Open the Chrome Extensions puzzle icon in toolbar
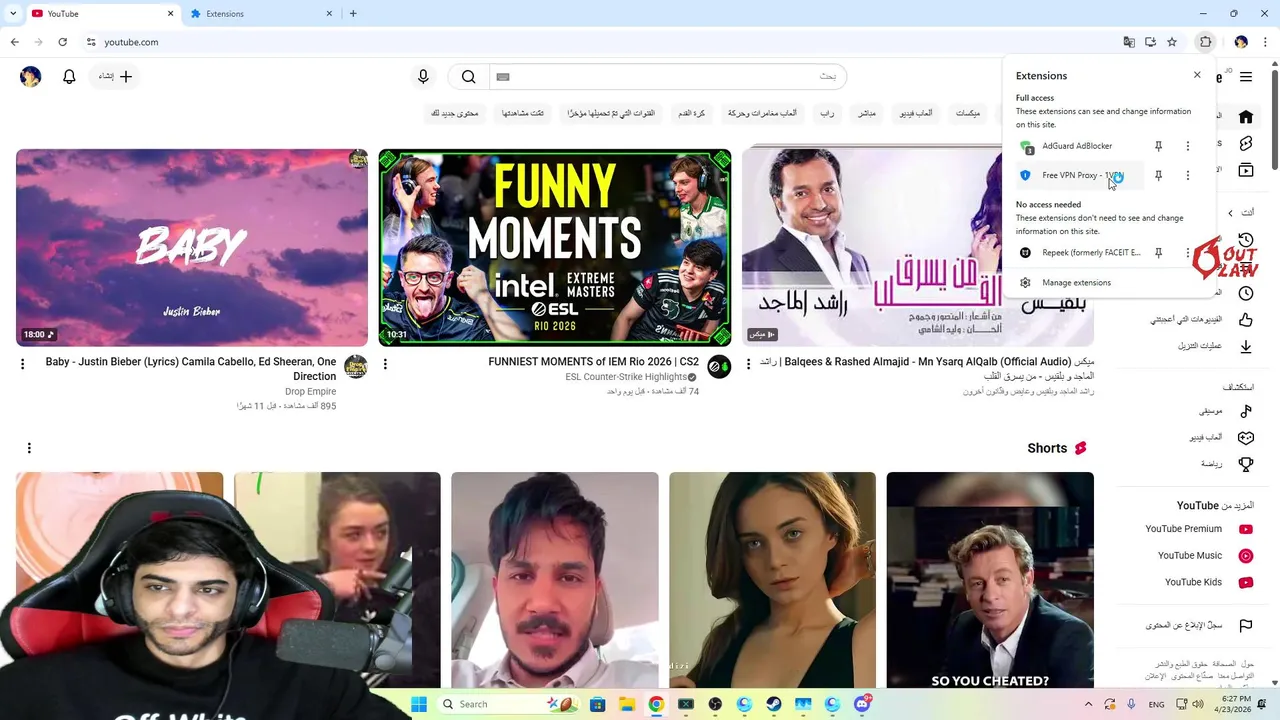The image size is (1280, 720). pyautogui.click(x=1205, y=42)
